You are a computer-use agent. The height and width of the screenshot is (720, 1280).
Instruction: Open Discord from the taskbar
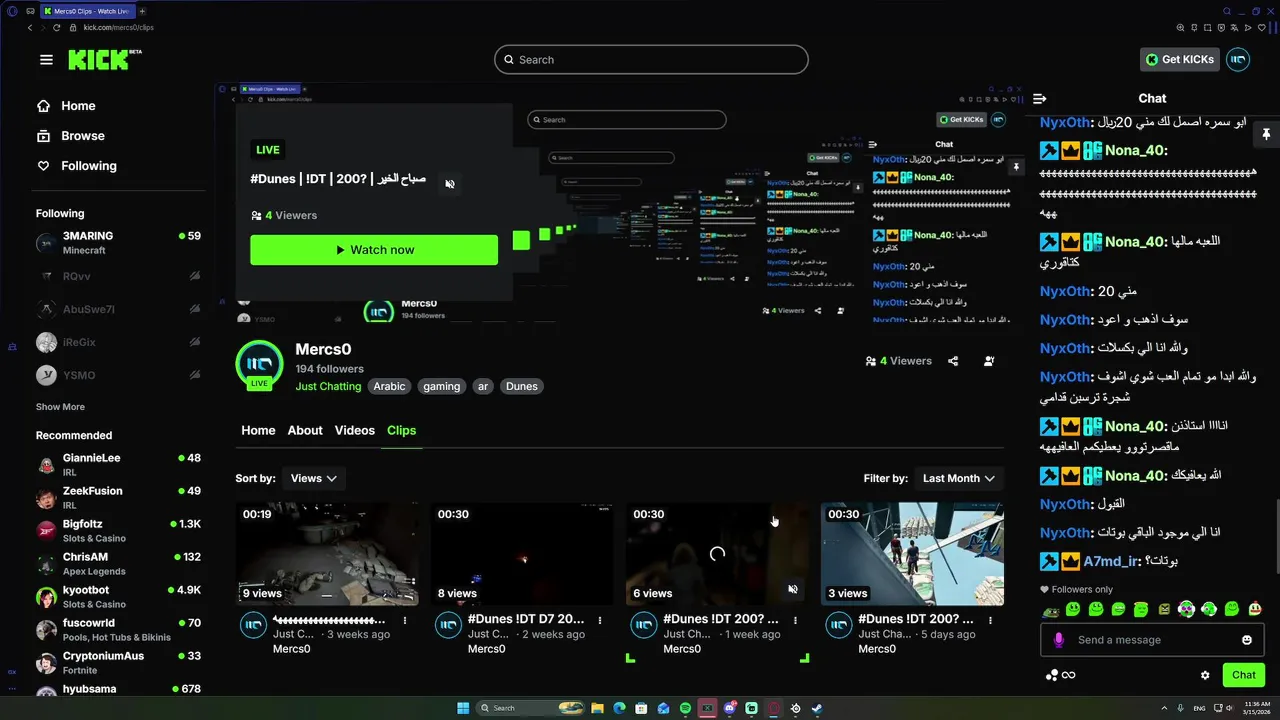pos(729,708)
